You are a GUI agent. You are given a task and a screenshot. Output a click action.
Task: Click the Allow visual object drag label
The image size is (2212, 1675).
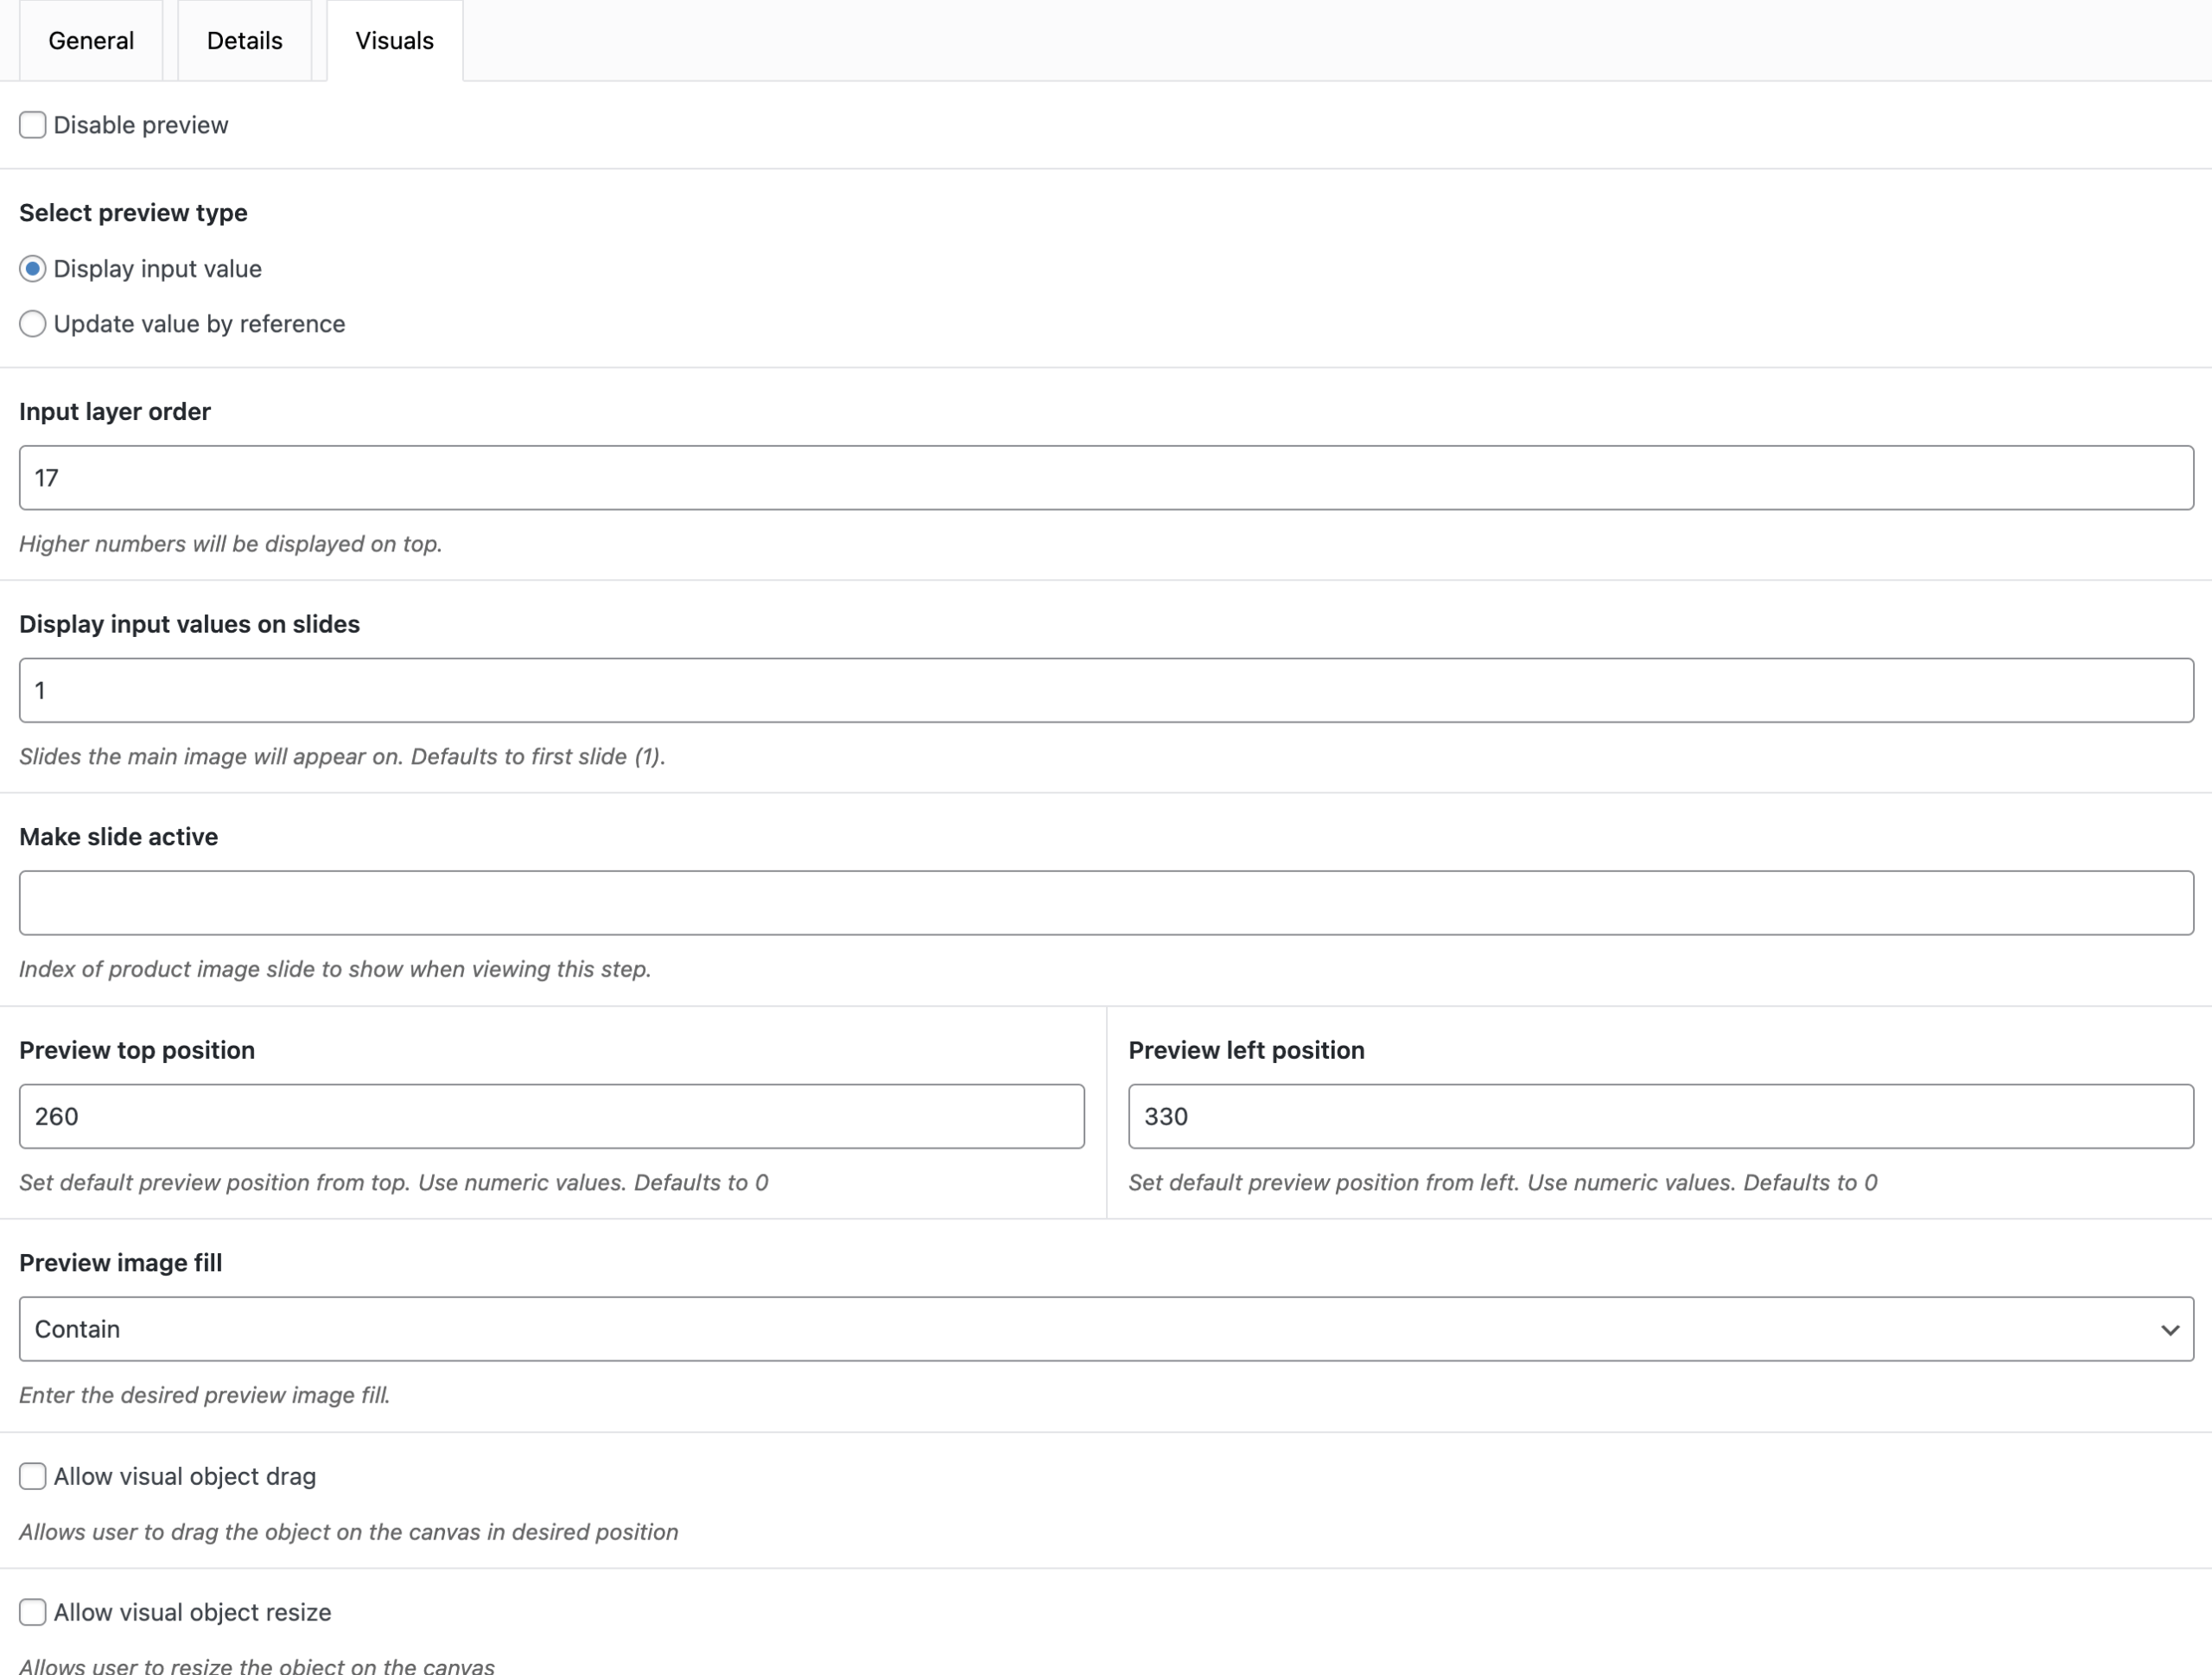point(185,1476)
